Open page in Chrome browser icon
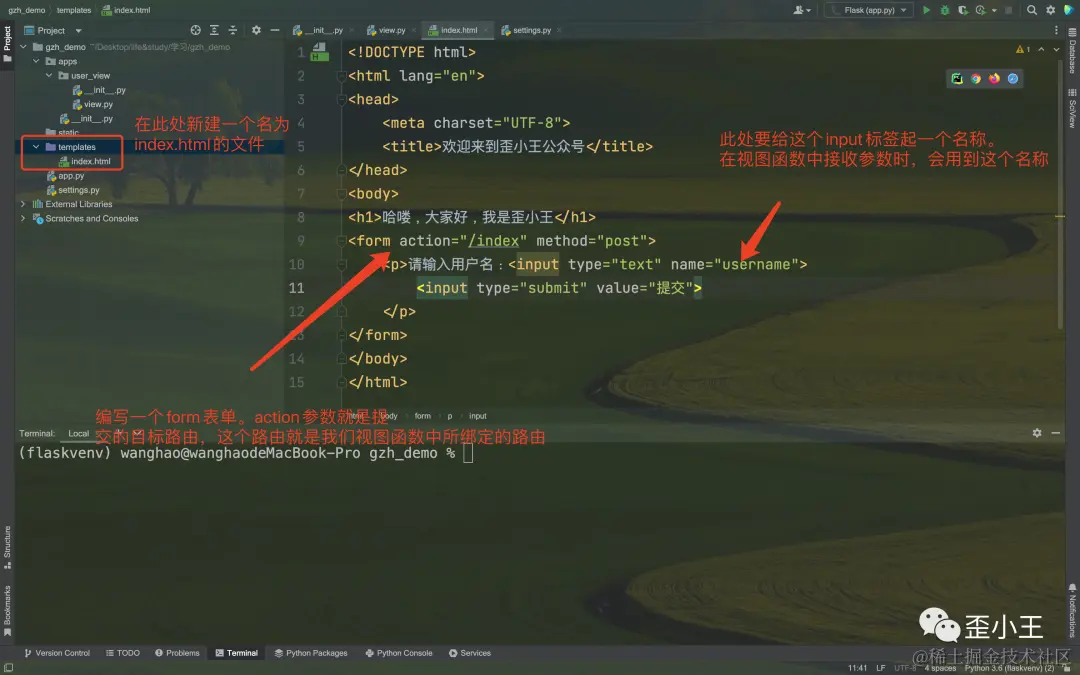 tap(976, 79)
